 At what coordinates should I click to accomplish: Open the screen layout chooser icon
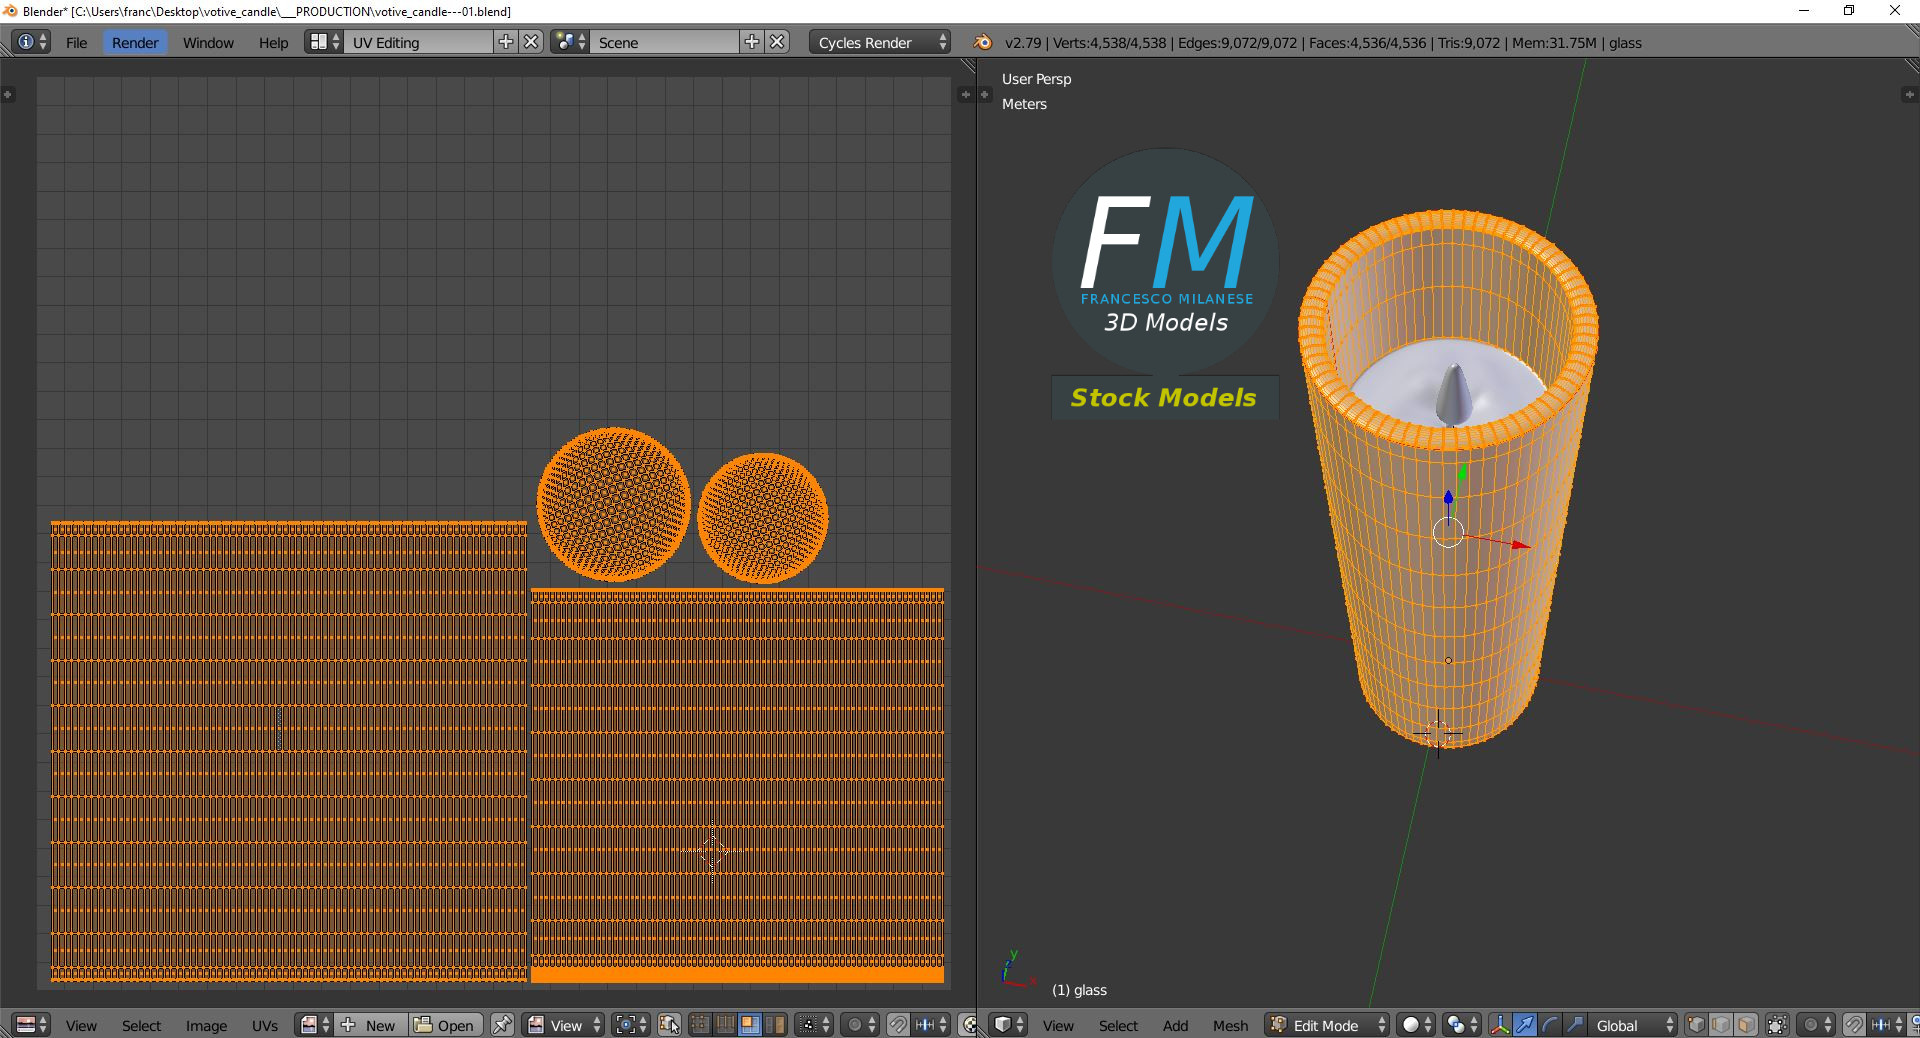coord(324,42)
